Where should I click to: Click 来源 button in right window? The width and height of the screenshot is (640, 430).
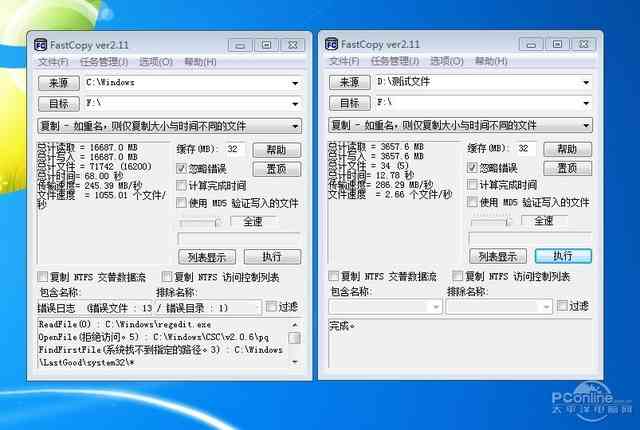click(x=350, y=82)
